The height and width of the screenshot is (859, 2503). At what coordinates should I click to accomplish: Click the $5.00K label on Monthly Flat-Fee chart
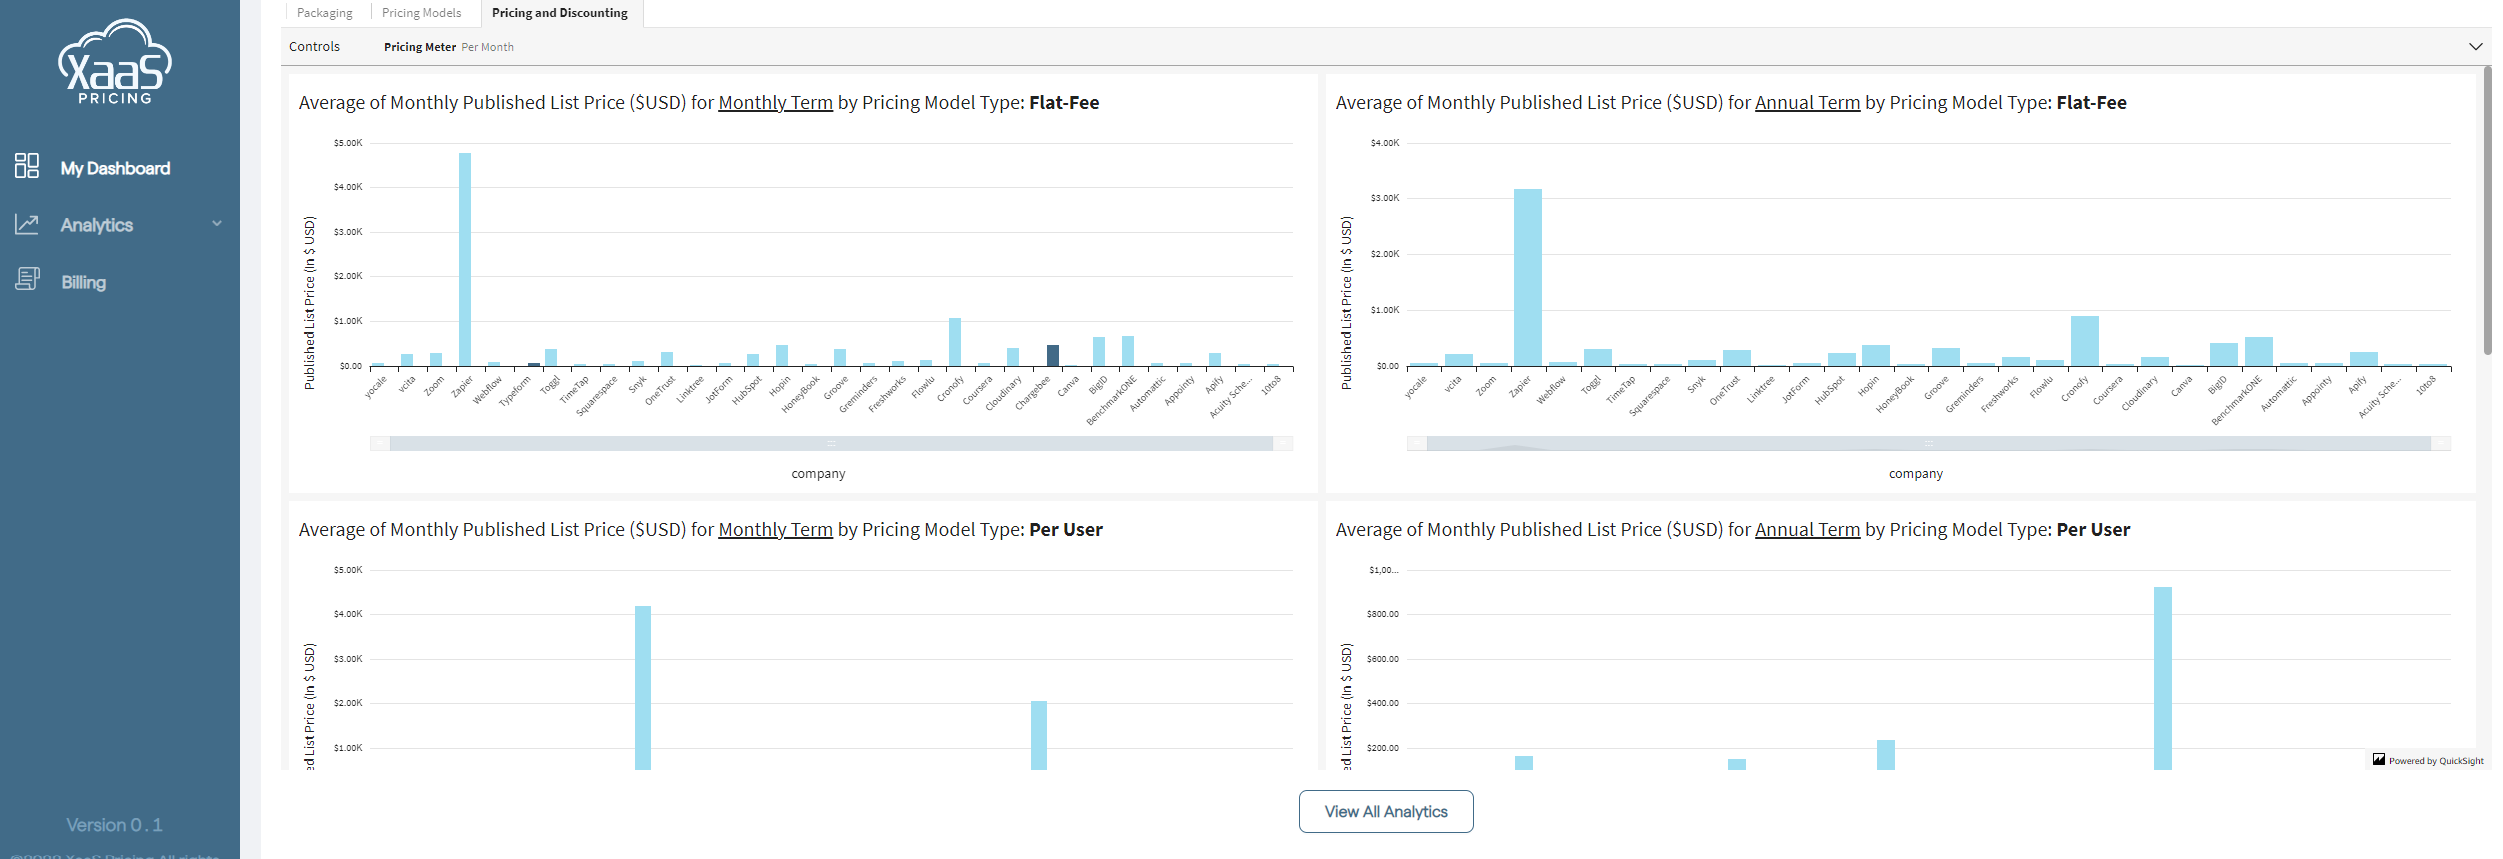tap(348, 143)
